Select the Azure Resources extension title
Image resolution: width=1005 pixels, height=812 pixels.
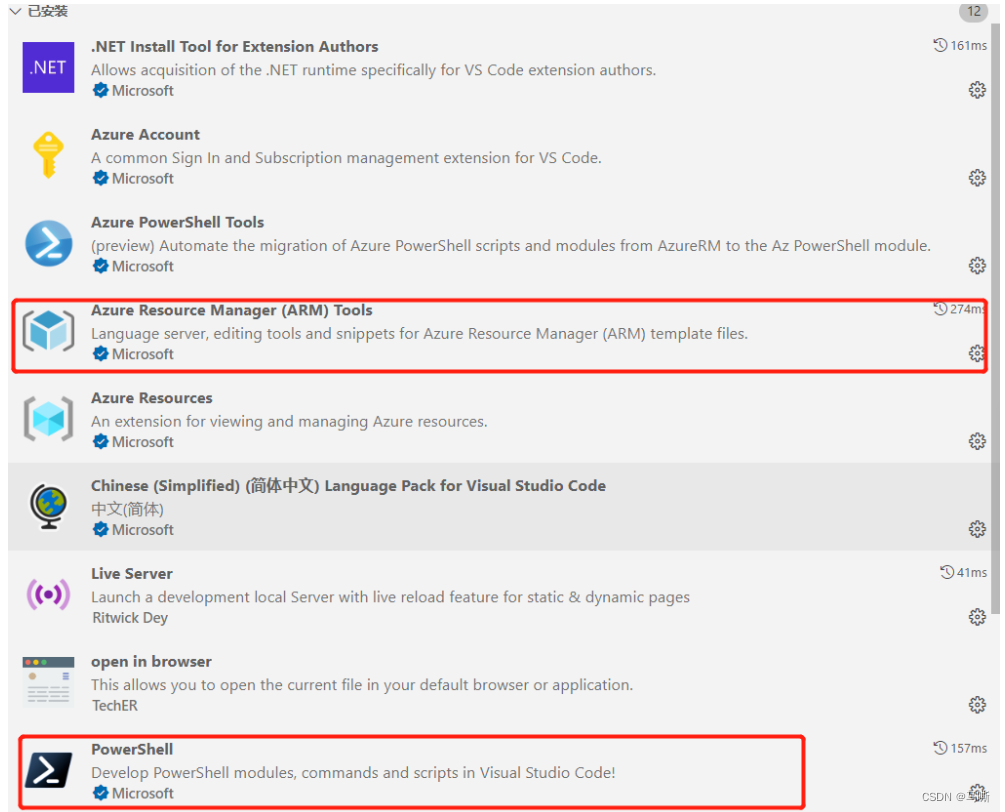[151, 398]
